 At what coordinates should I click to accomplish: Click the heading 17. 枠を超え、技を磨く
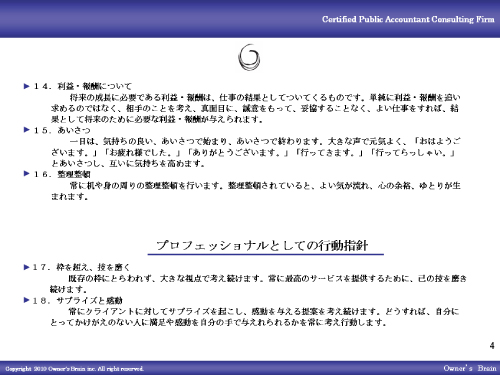81,267
